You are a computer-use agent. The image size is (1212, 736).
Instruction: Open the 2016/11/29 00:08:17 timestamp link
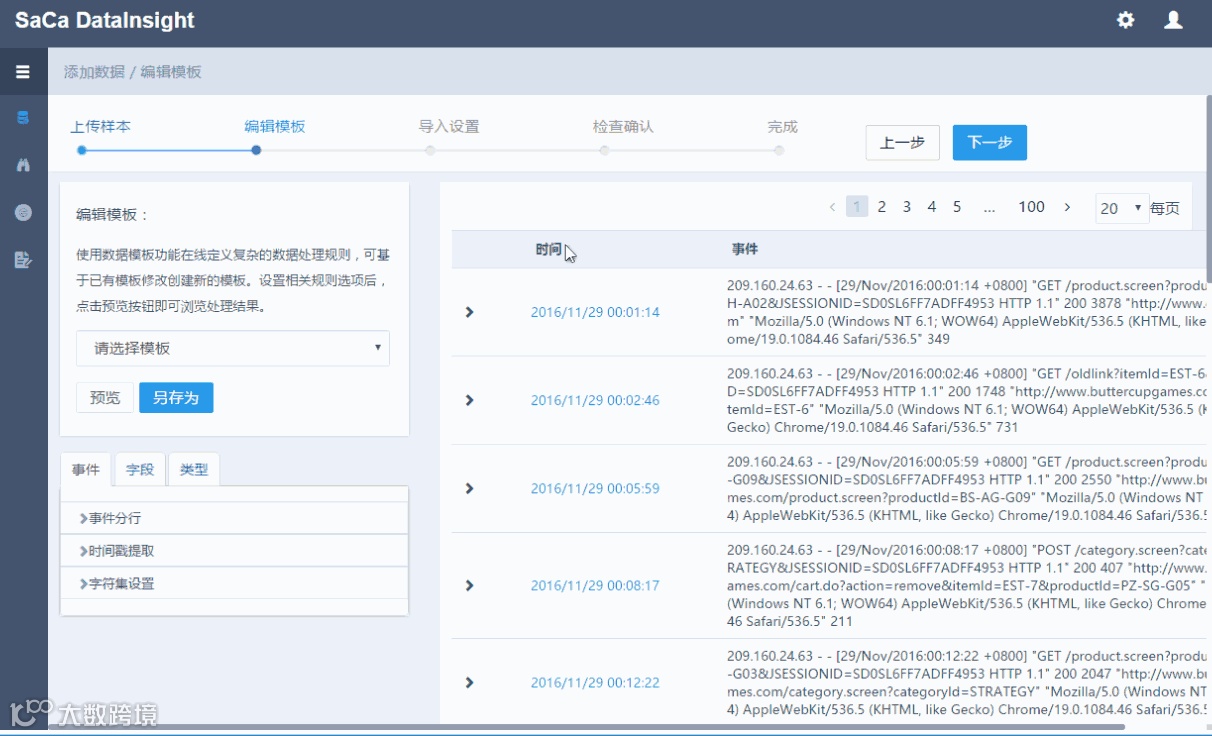[x=595, y=585]
